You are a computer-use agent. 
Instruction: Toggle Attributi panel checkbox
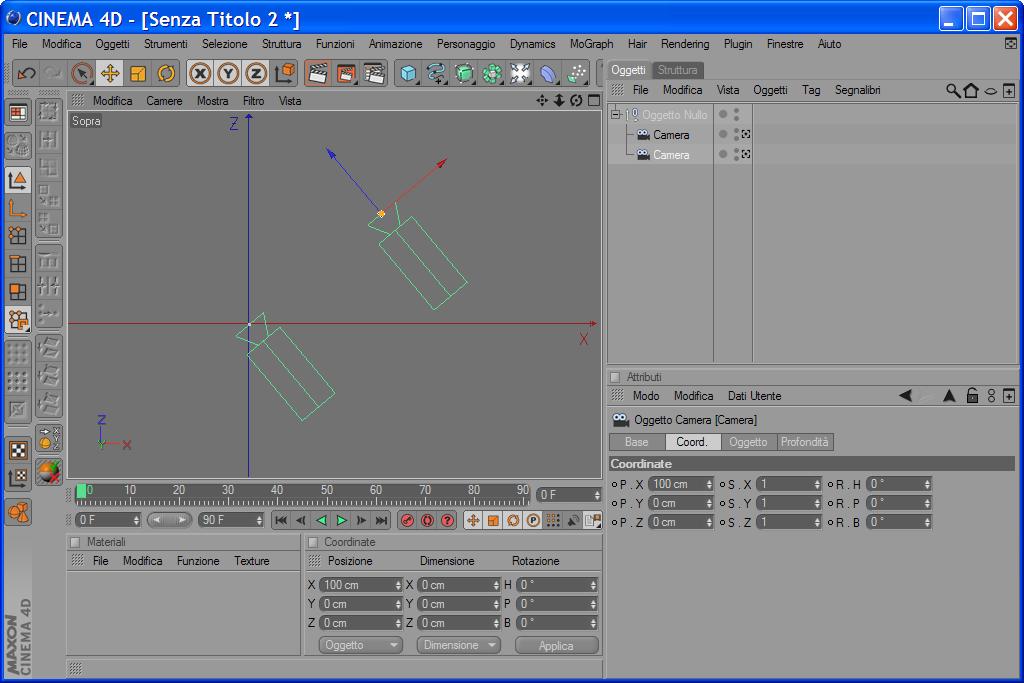pyautogui.click(x=615, y=377)
